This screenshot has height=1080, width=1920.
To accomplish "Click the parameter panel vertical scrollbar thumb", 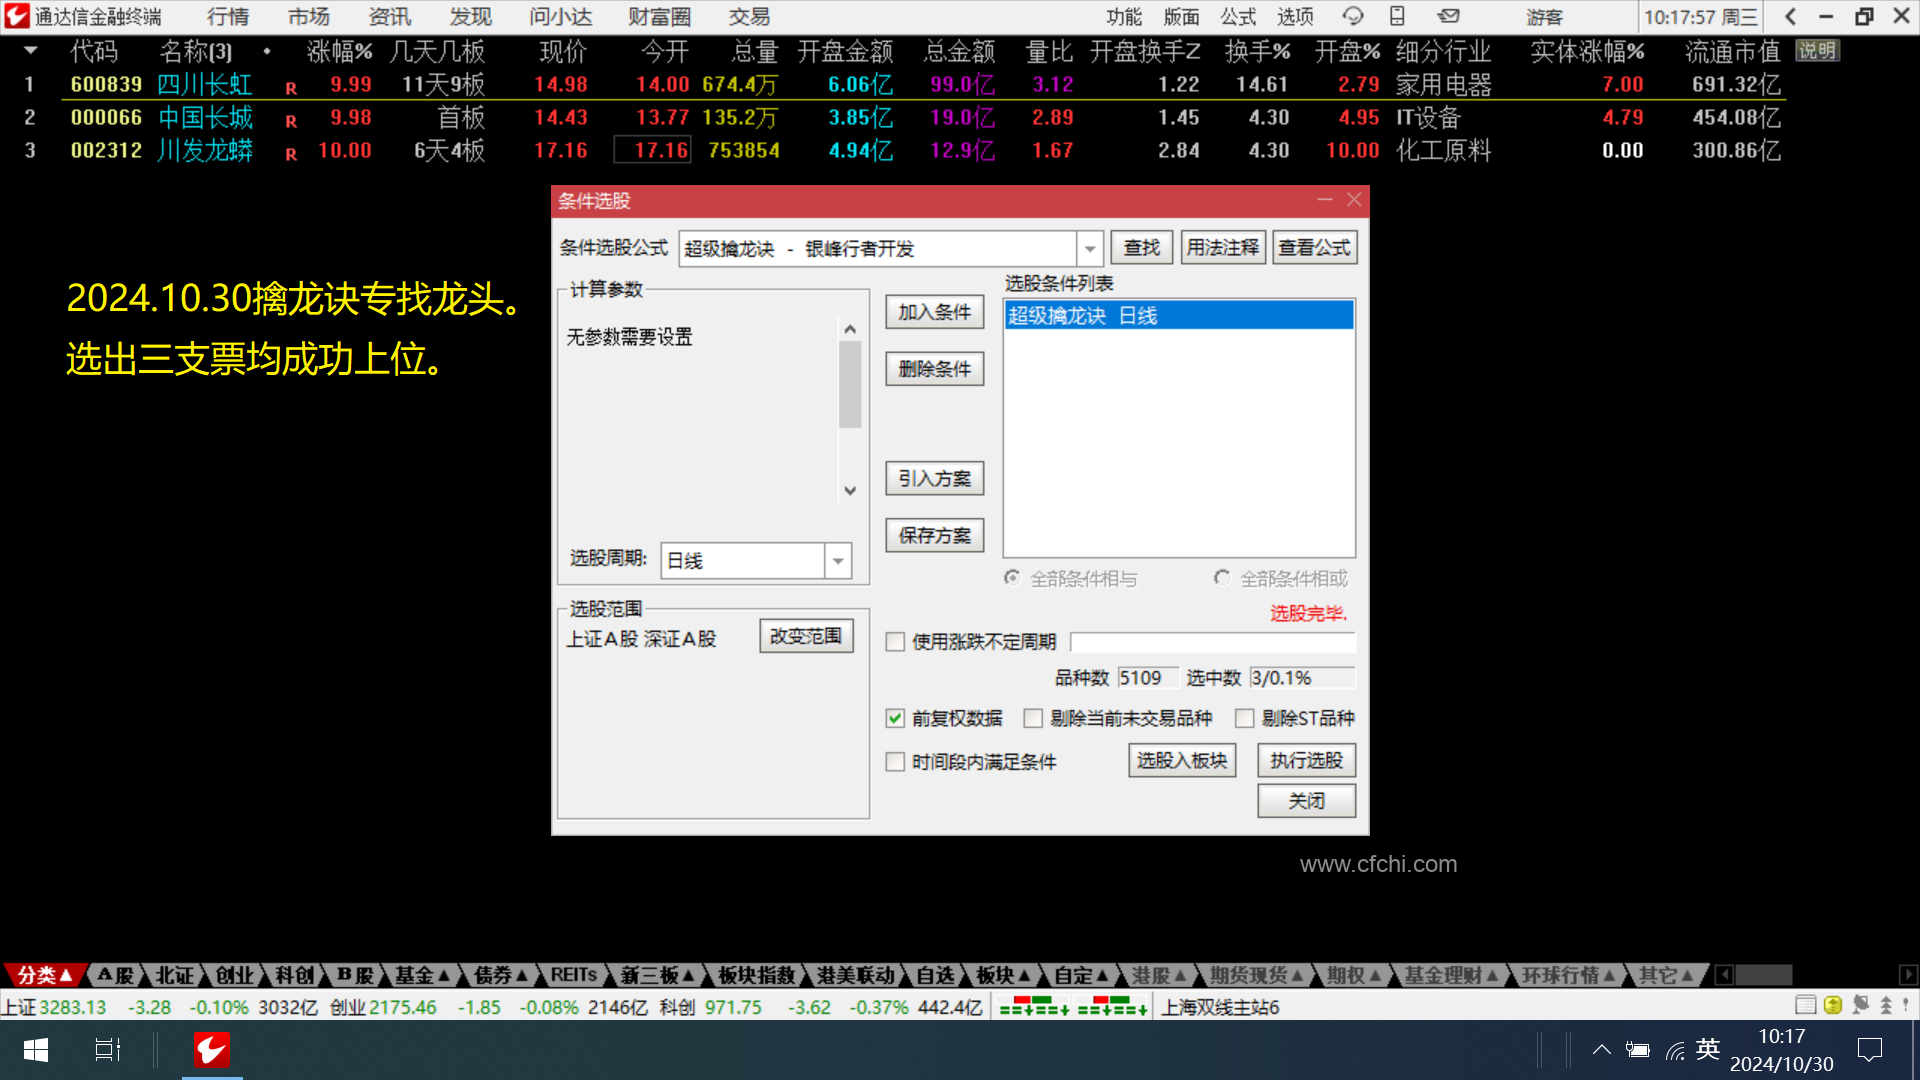I will pos(850,383).
